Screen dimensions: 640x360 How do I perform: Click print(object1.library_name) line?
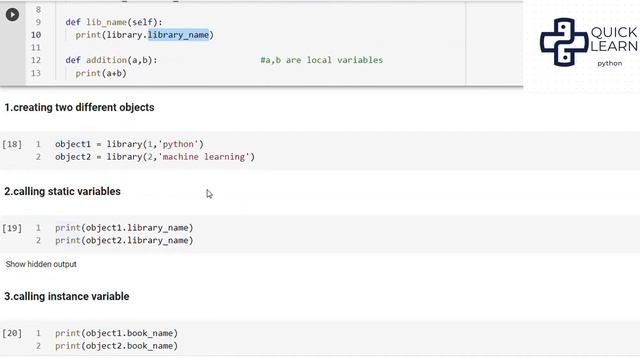point(124,228)
